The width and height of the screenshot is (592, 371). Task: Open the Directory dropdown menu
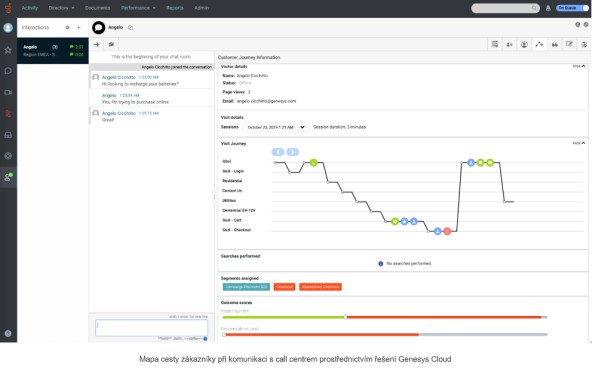pyautogui.click(x=61, y=8)
